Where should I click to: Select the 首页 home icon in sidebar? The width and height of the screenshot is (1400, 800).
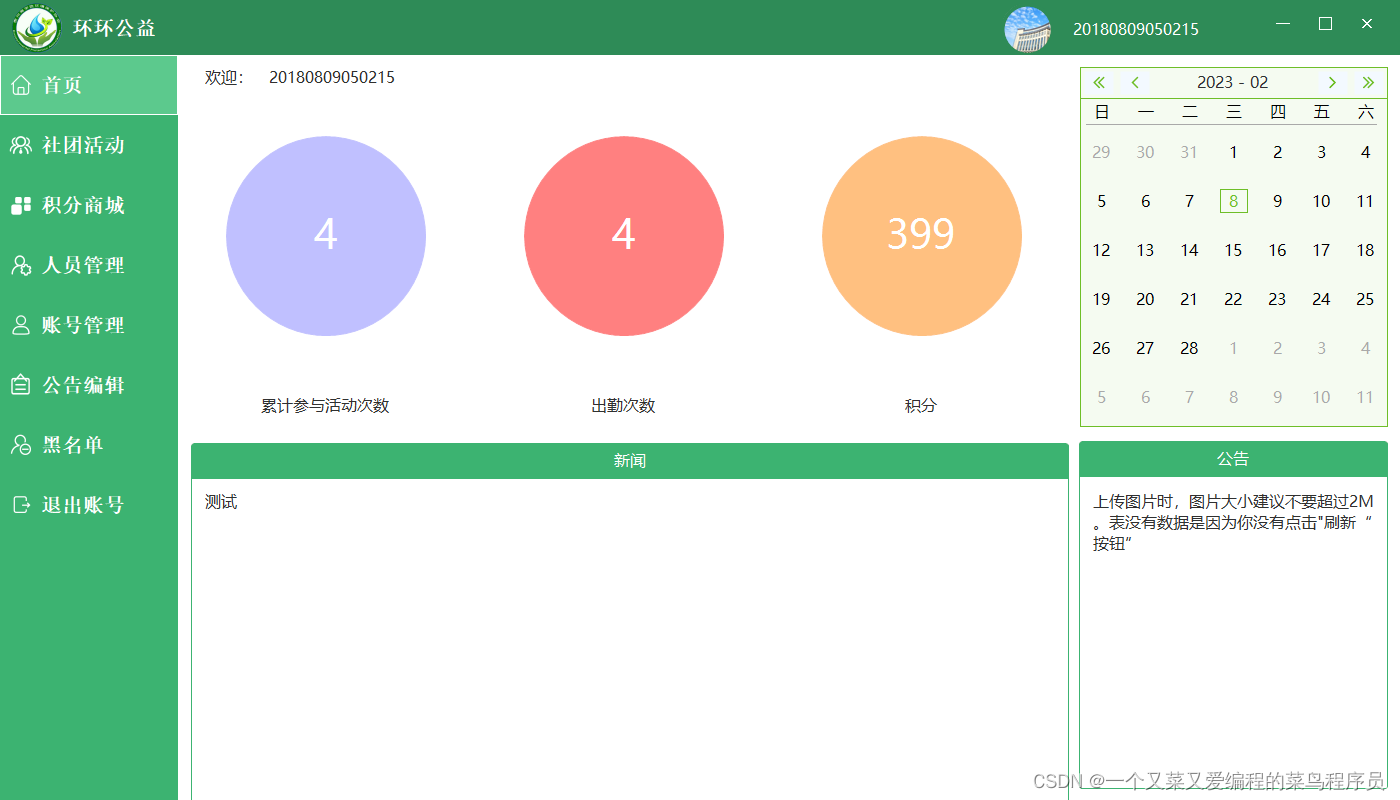(x=20, y=85)
